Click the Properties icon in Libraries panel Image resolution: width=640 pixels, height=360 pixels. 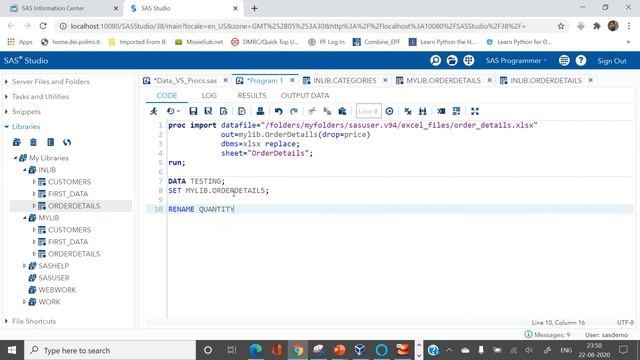pos(51,142)
